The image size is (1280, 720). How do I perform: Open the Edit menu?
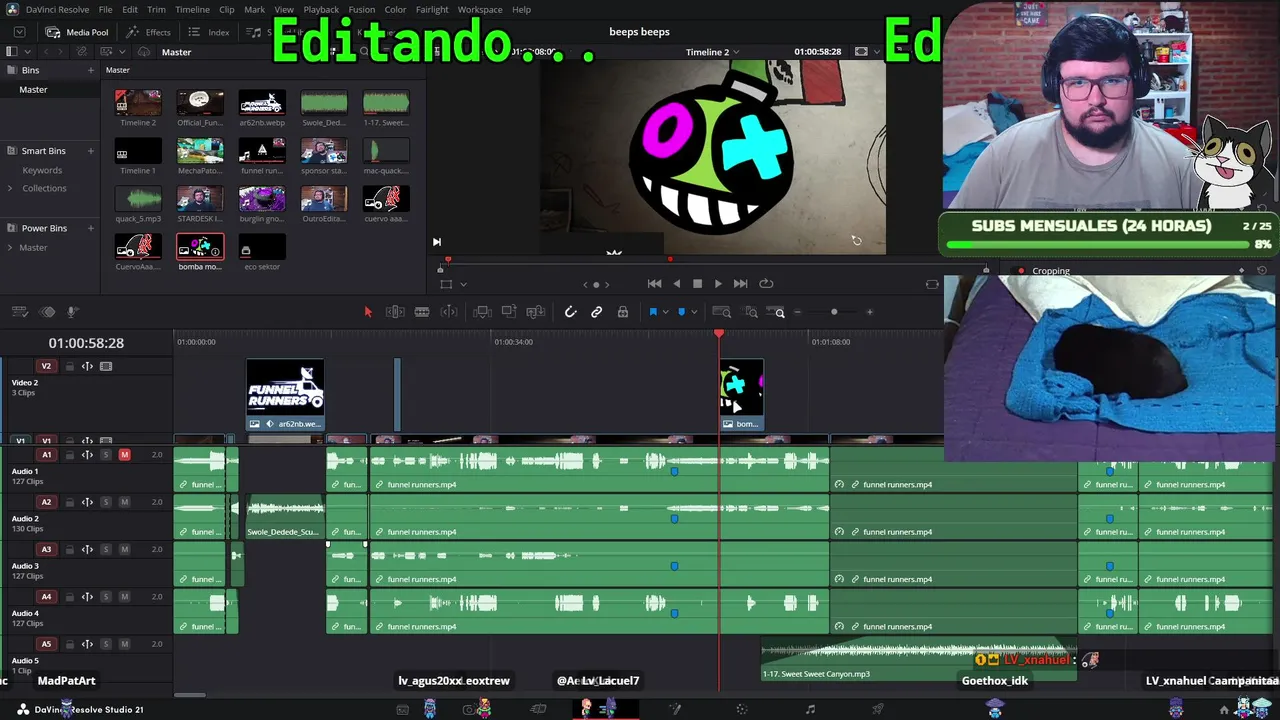pyautogui.click(x=130, y=9)
